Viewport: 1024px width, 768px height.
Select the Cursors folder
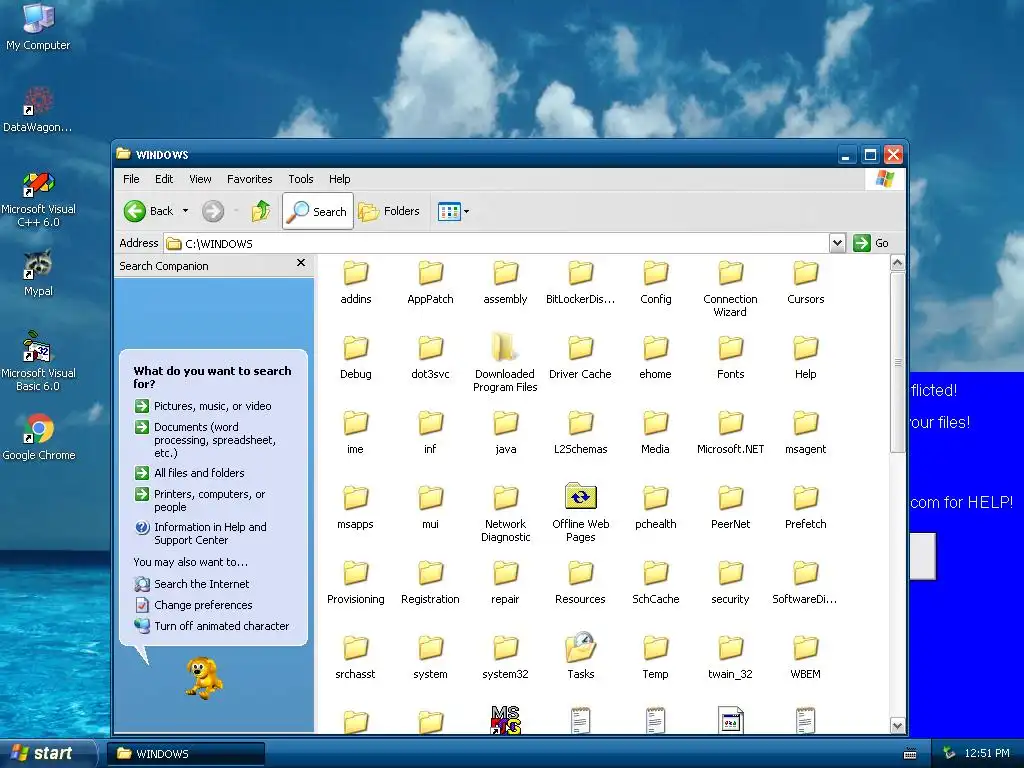click(805, 283)
